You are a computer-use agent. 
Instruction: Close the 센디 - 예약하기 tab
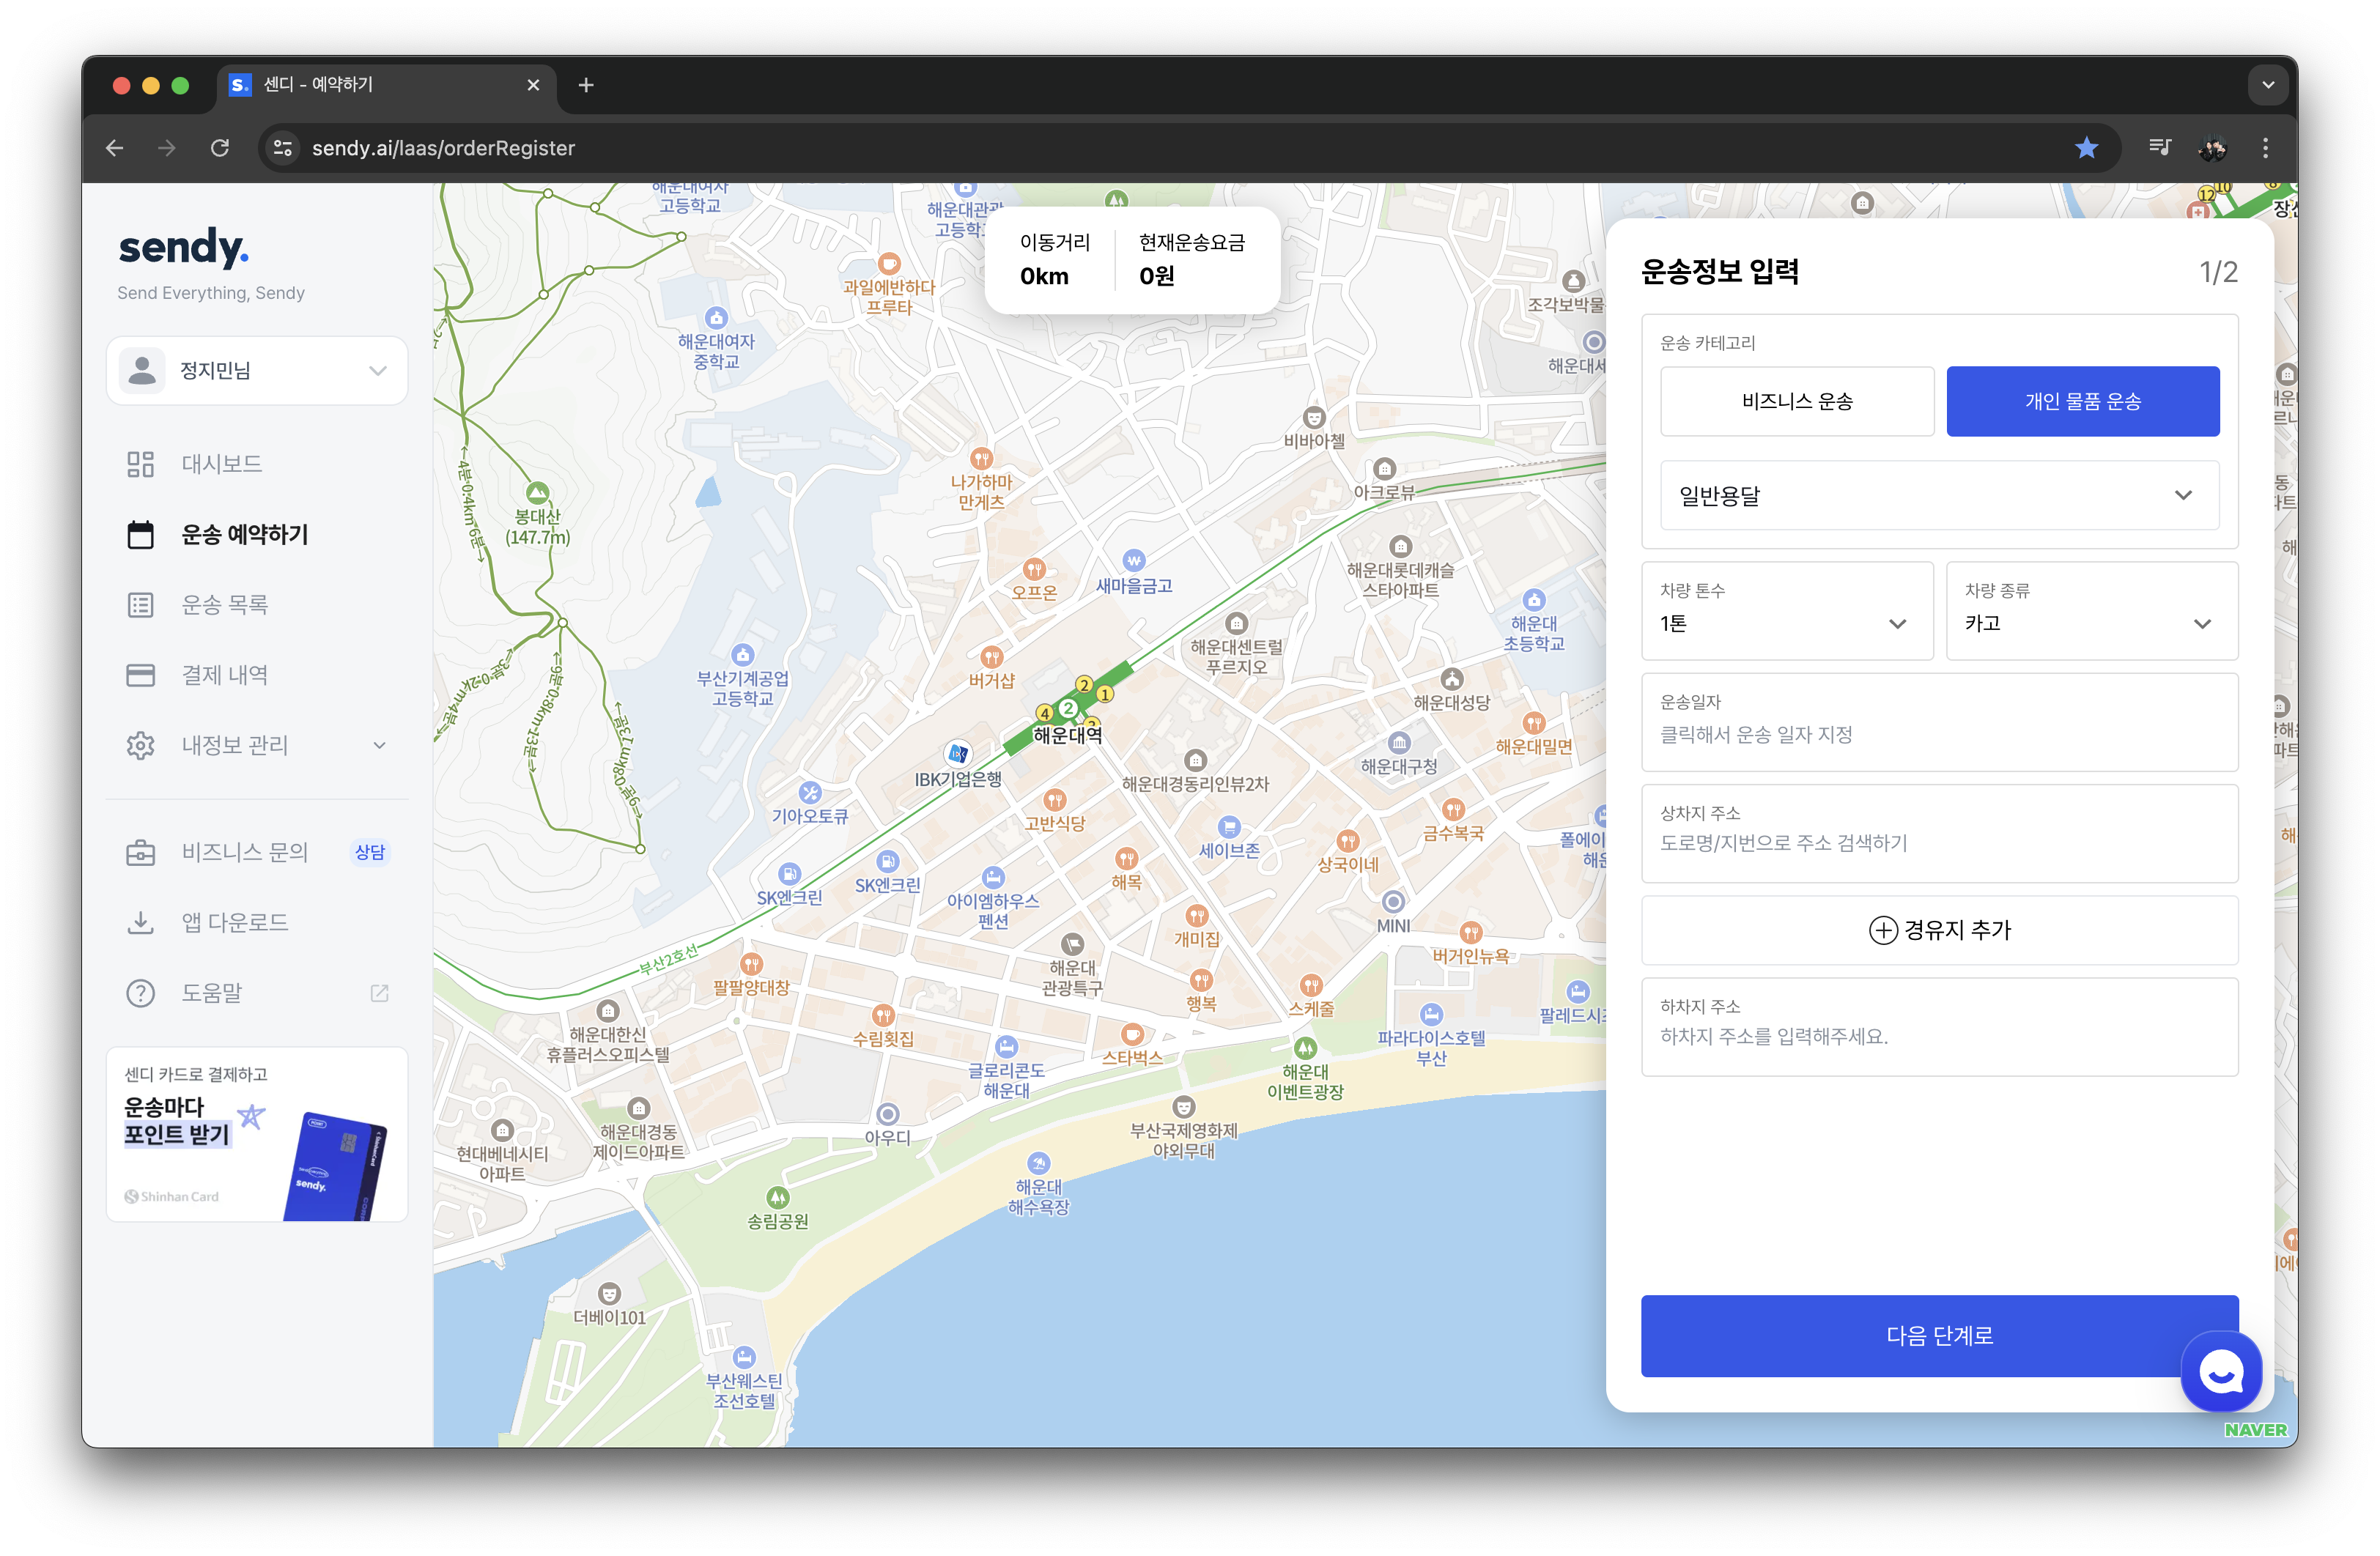click(x=533, y=85)
